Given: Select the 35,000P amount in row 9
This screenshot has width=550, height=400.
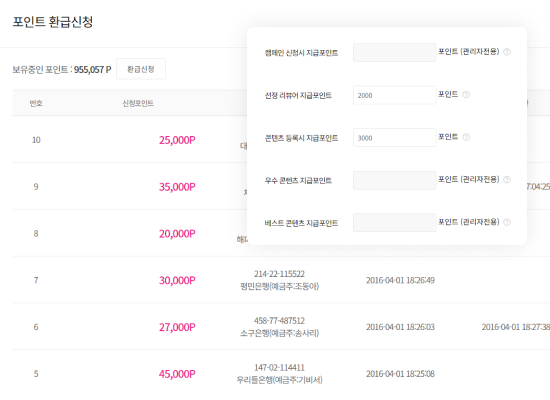Looking at the screenshot, I should pyautogui.click(x=177, y=187).
